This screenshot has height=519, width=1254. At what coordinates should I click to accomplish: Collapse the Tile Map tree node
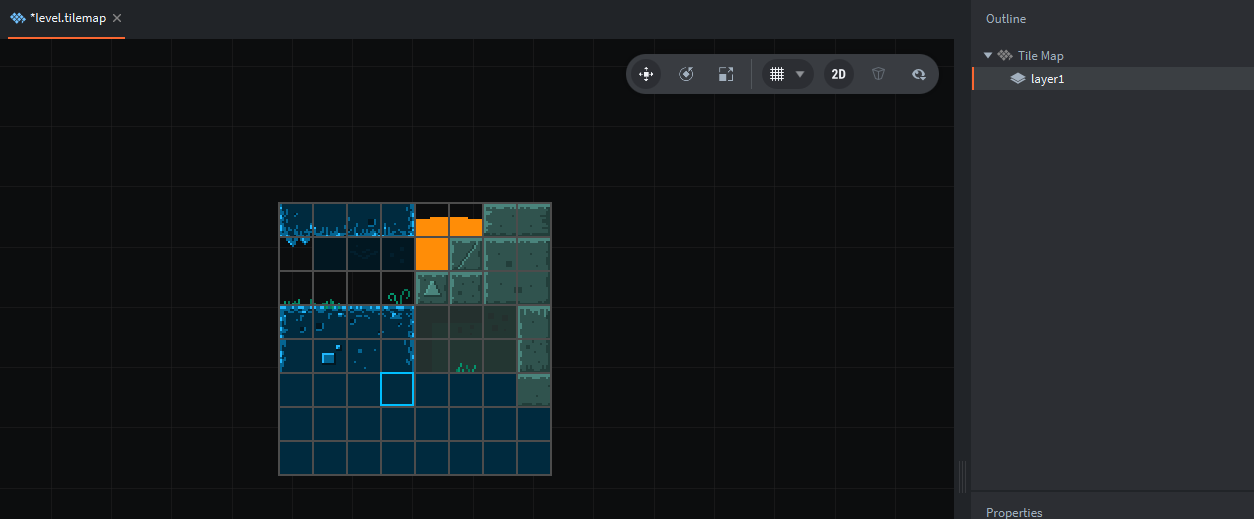click(x=988, y=56)
